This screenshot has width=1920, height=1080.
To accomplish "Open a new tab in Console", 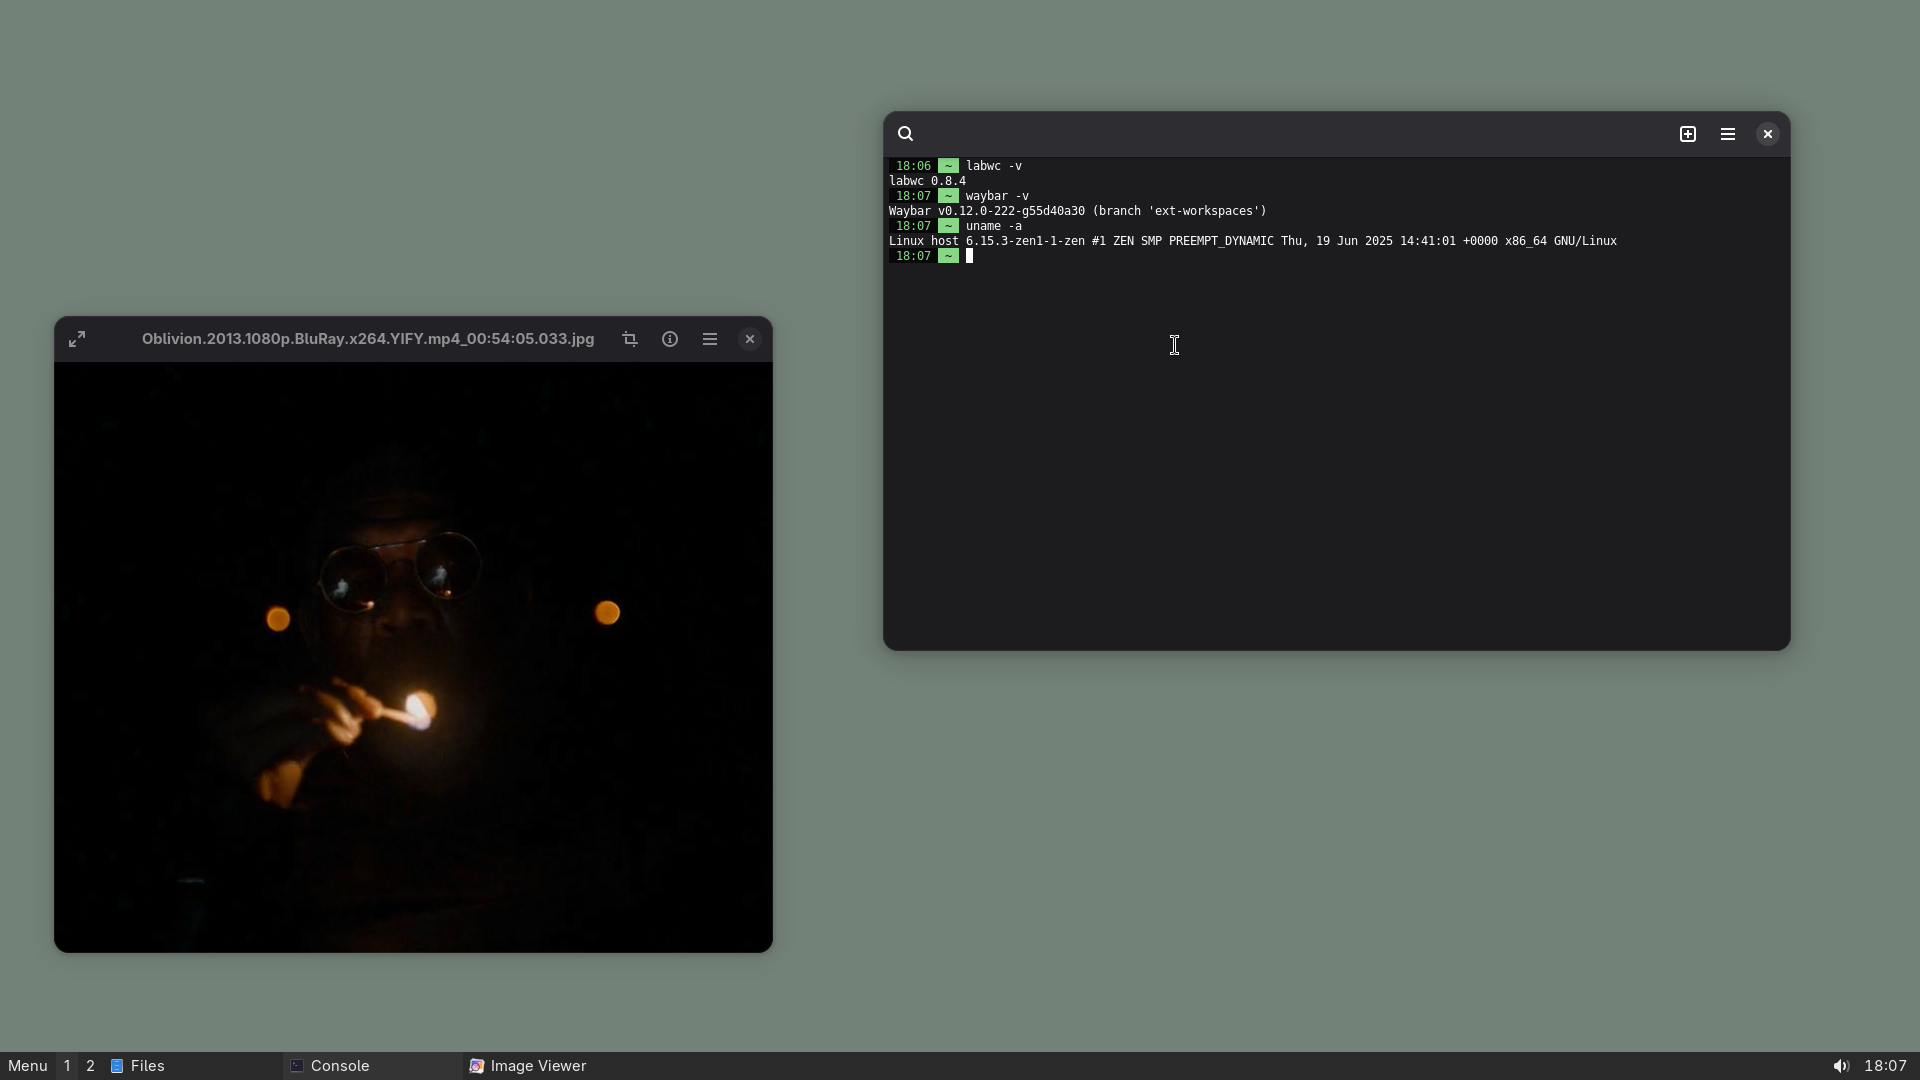I will click(1688, 134).
